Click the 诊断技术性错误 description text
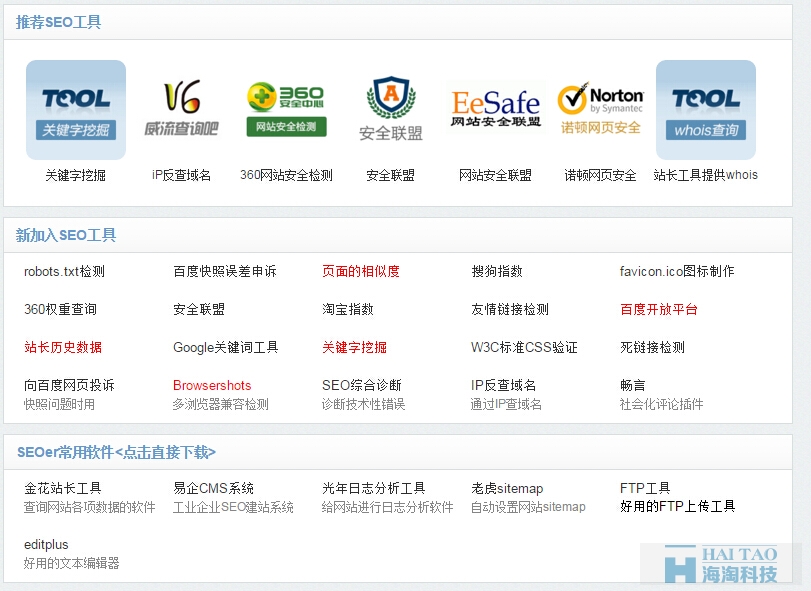This screenshot has width=811, height=591. (363, 404)
